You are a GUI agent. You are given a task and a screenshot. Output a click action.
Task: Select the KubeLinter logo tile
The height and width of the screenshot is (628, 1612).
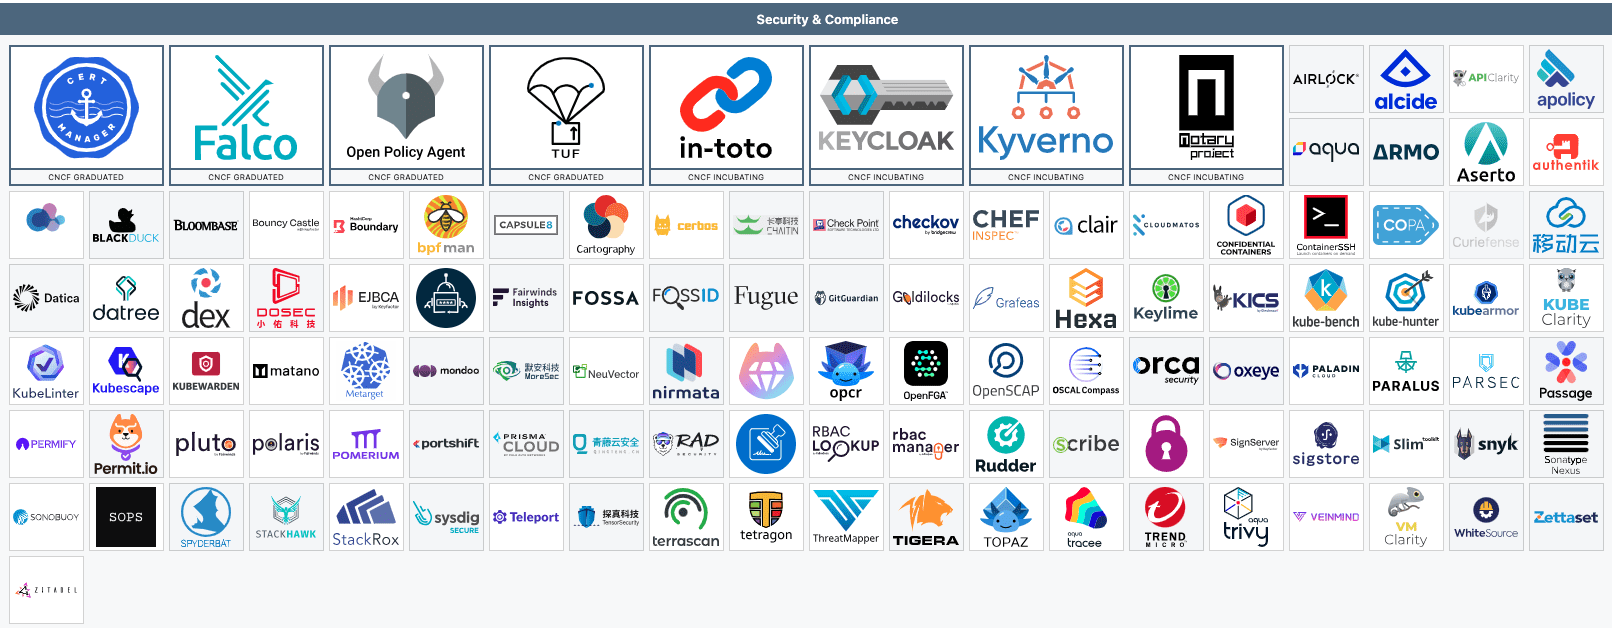46,371
